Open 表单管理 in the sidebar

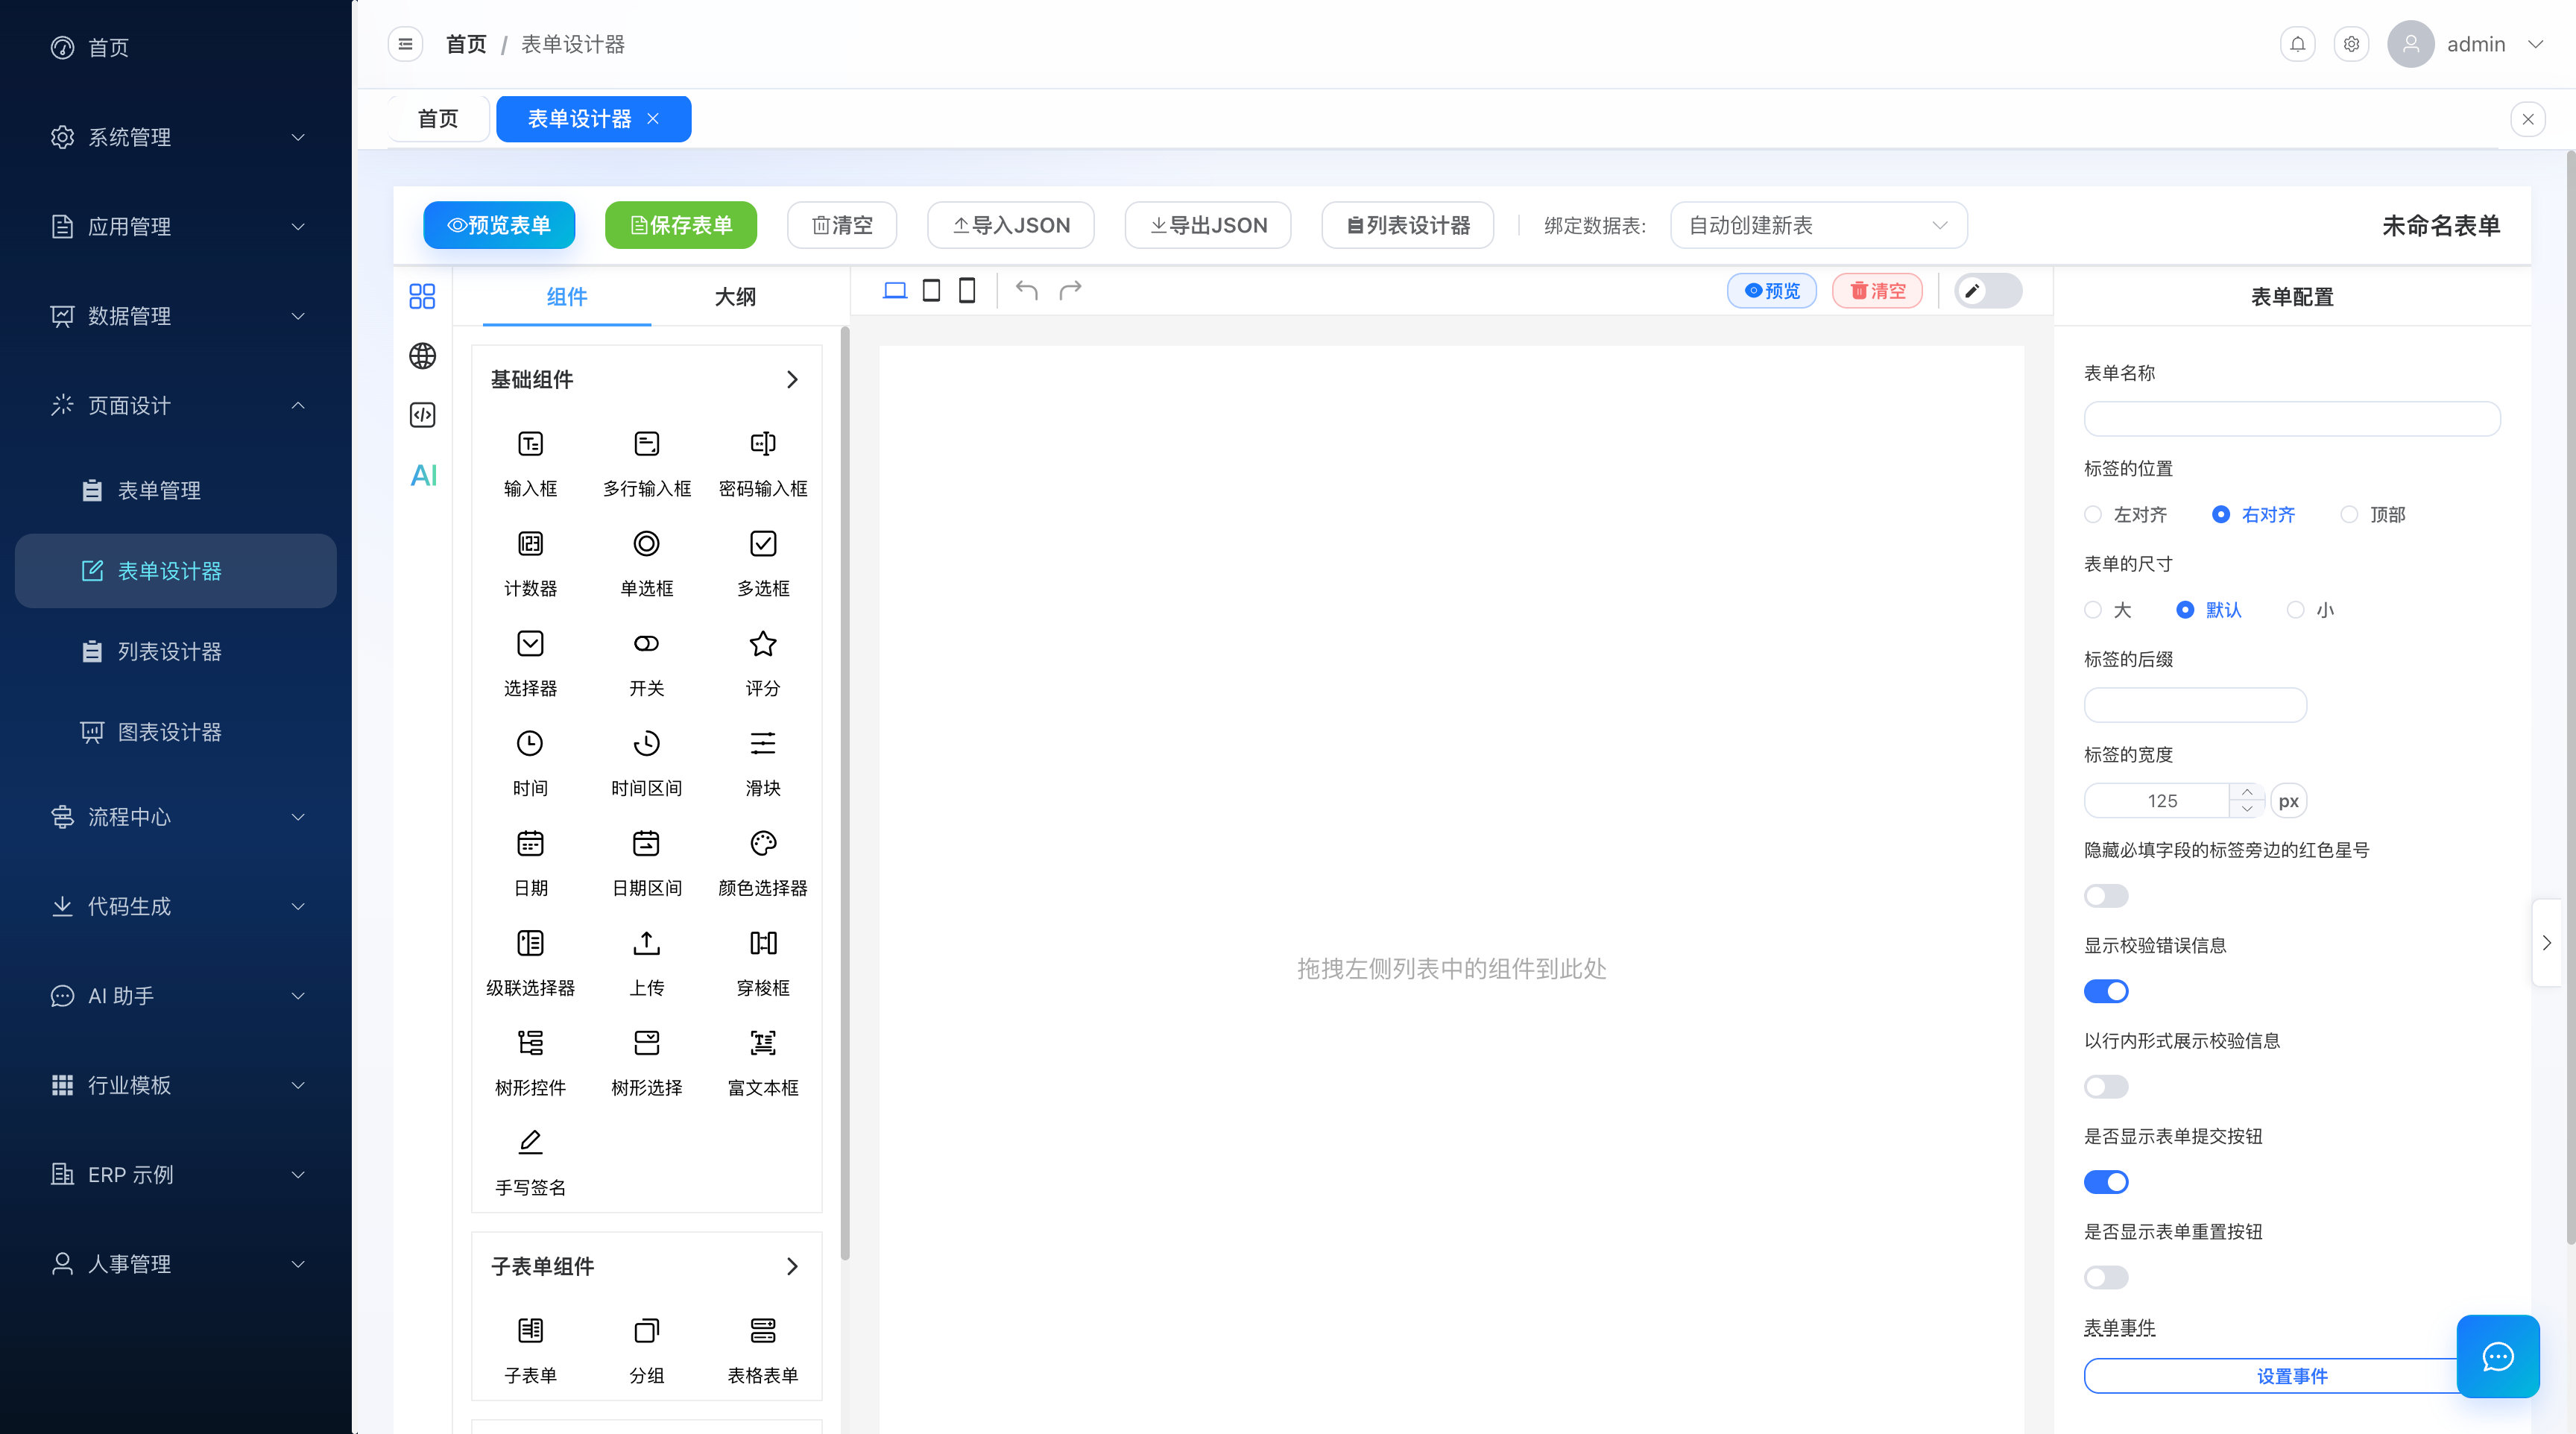click(x=176, y=491)
